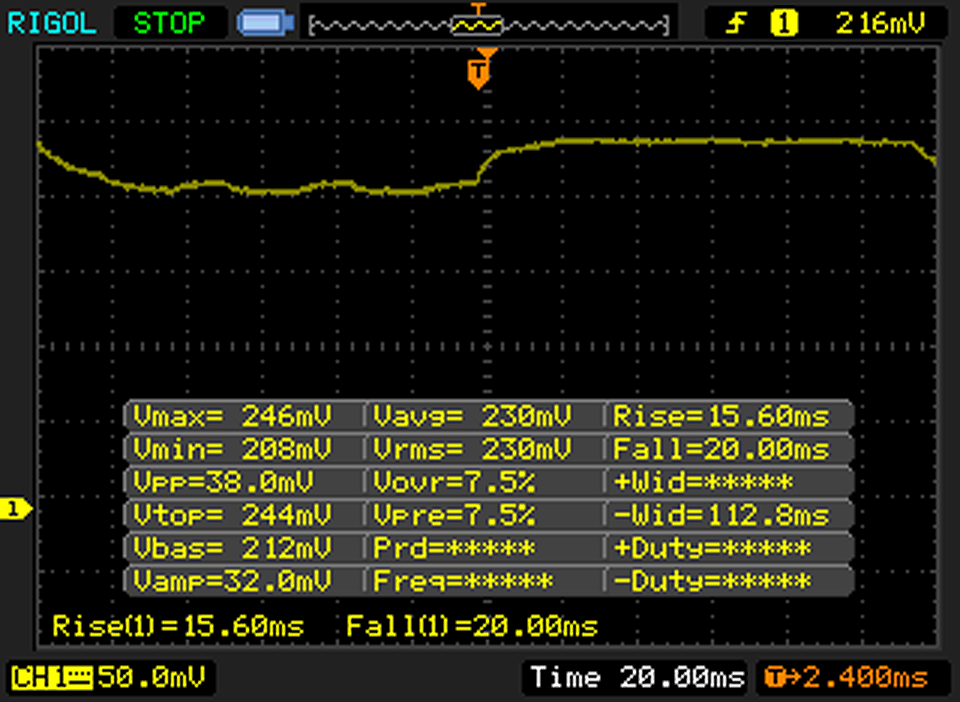This screenshot has height=702, width=960.
Task: Click the Vtop= 244mV measurement
Action: pos(232,515)
